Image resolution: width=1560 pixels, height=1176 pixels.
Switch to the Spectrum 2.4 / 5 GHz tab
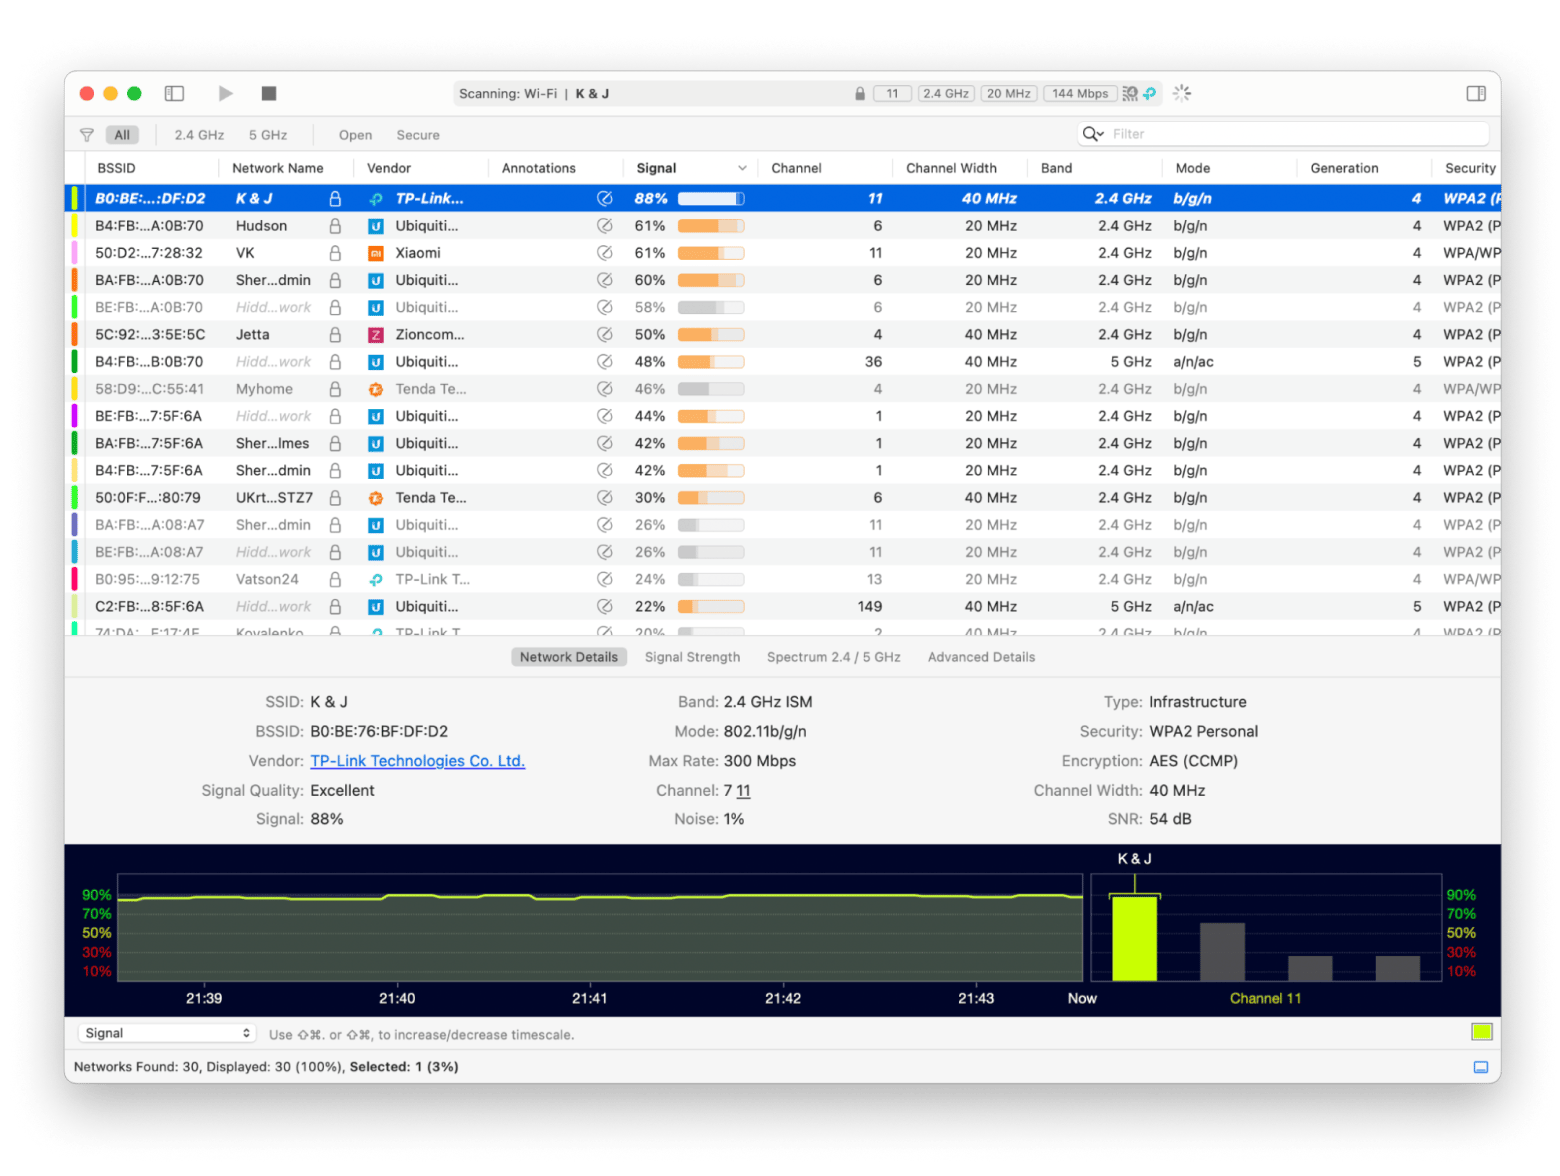point(833,657)
